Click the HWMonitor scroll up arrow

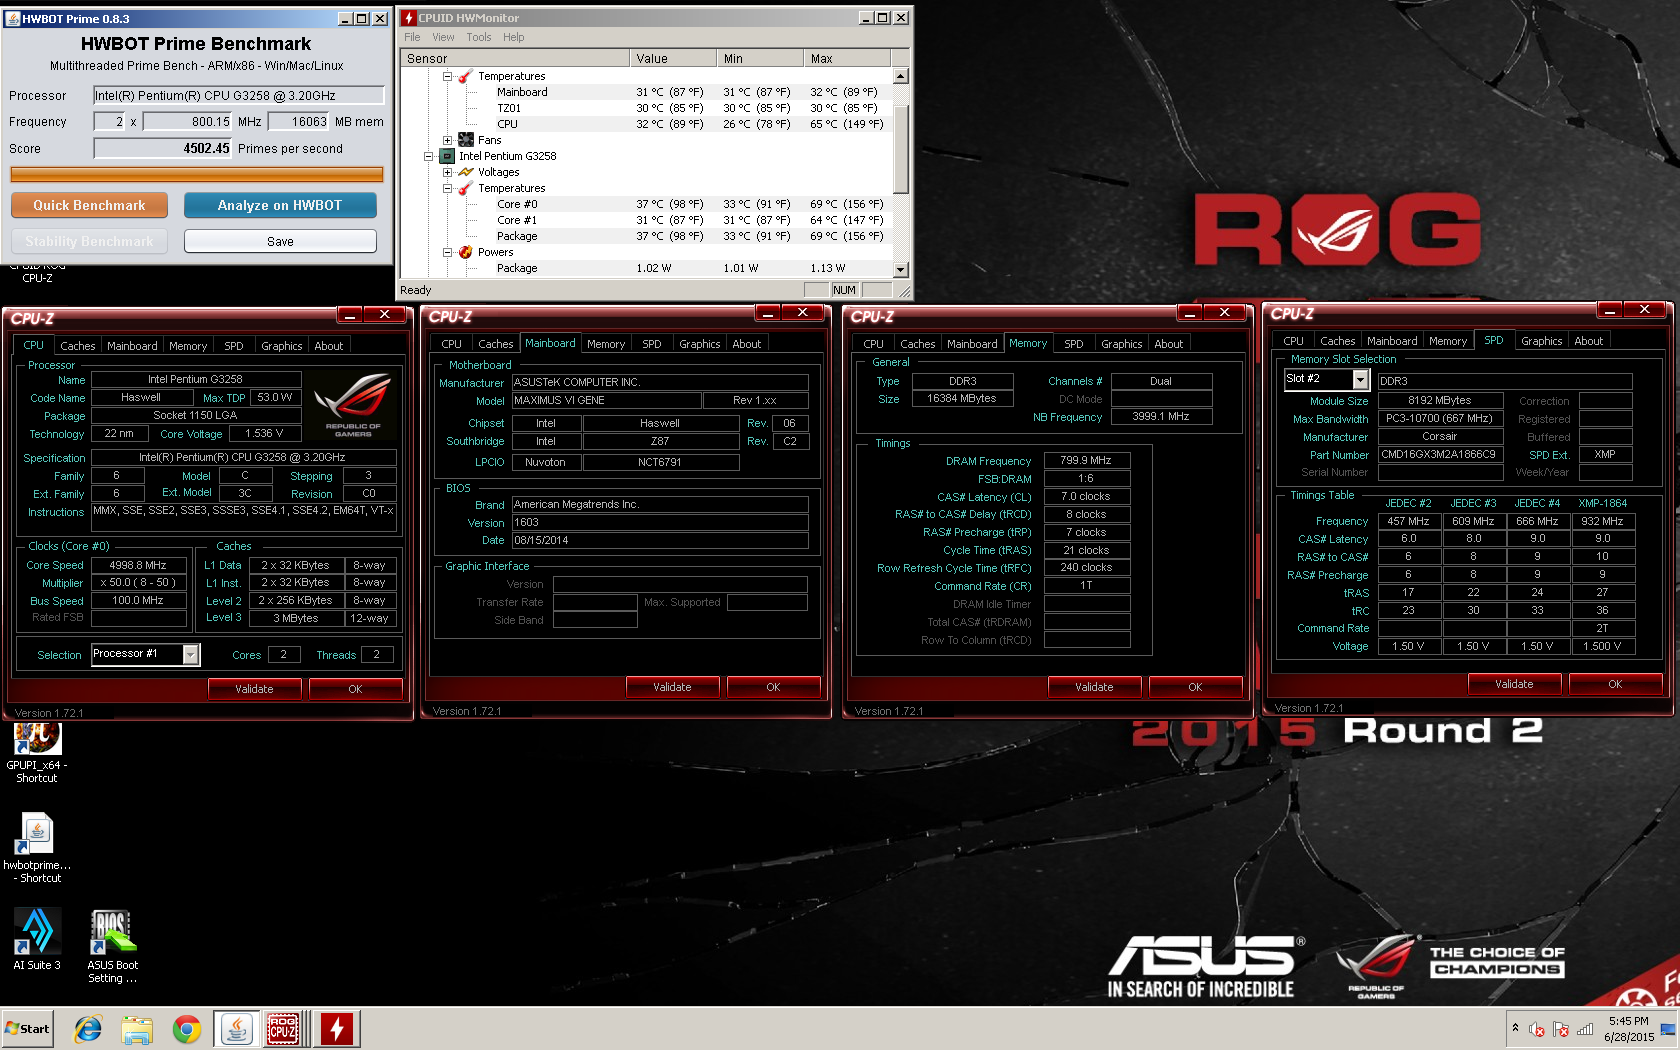pos(901,76)
